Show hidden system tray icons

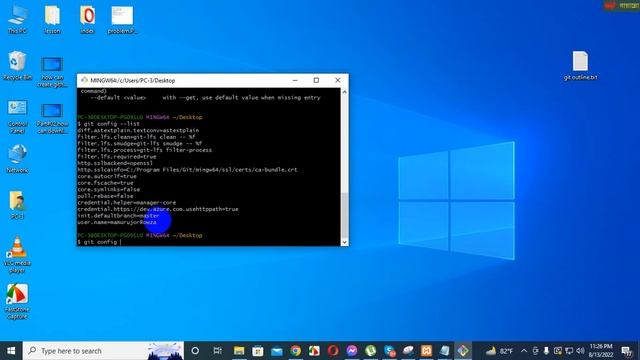(524, 351)
